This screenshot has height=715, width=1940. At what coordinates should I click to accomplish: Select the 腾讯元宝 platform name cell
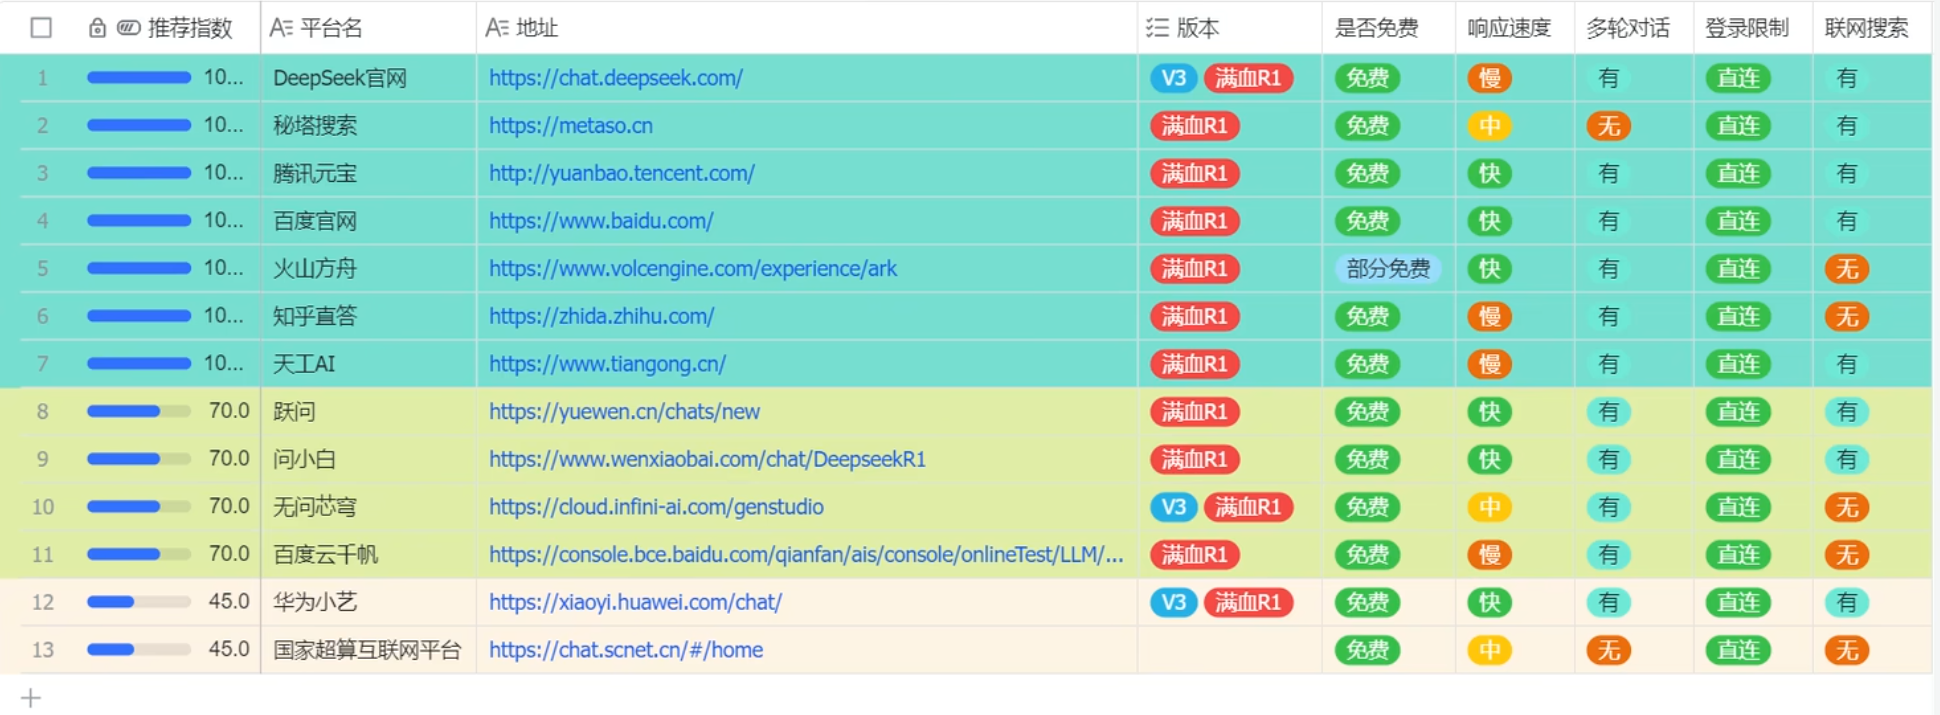pos(368,173)
